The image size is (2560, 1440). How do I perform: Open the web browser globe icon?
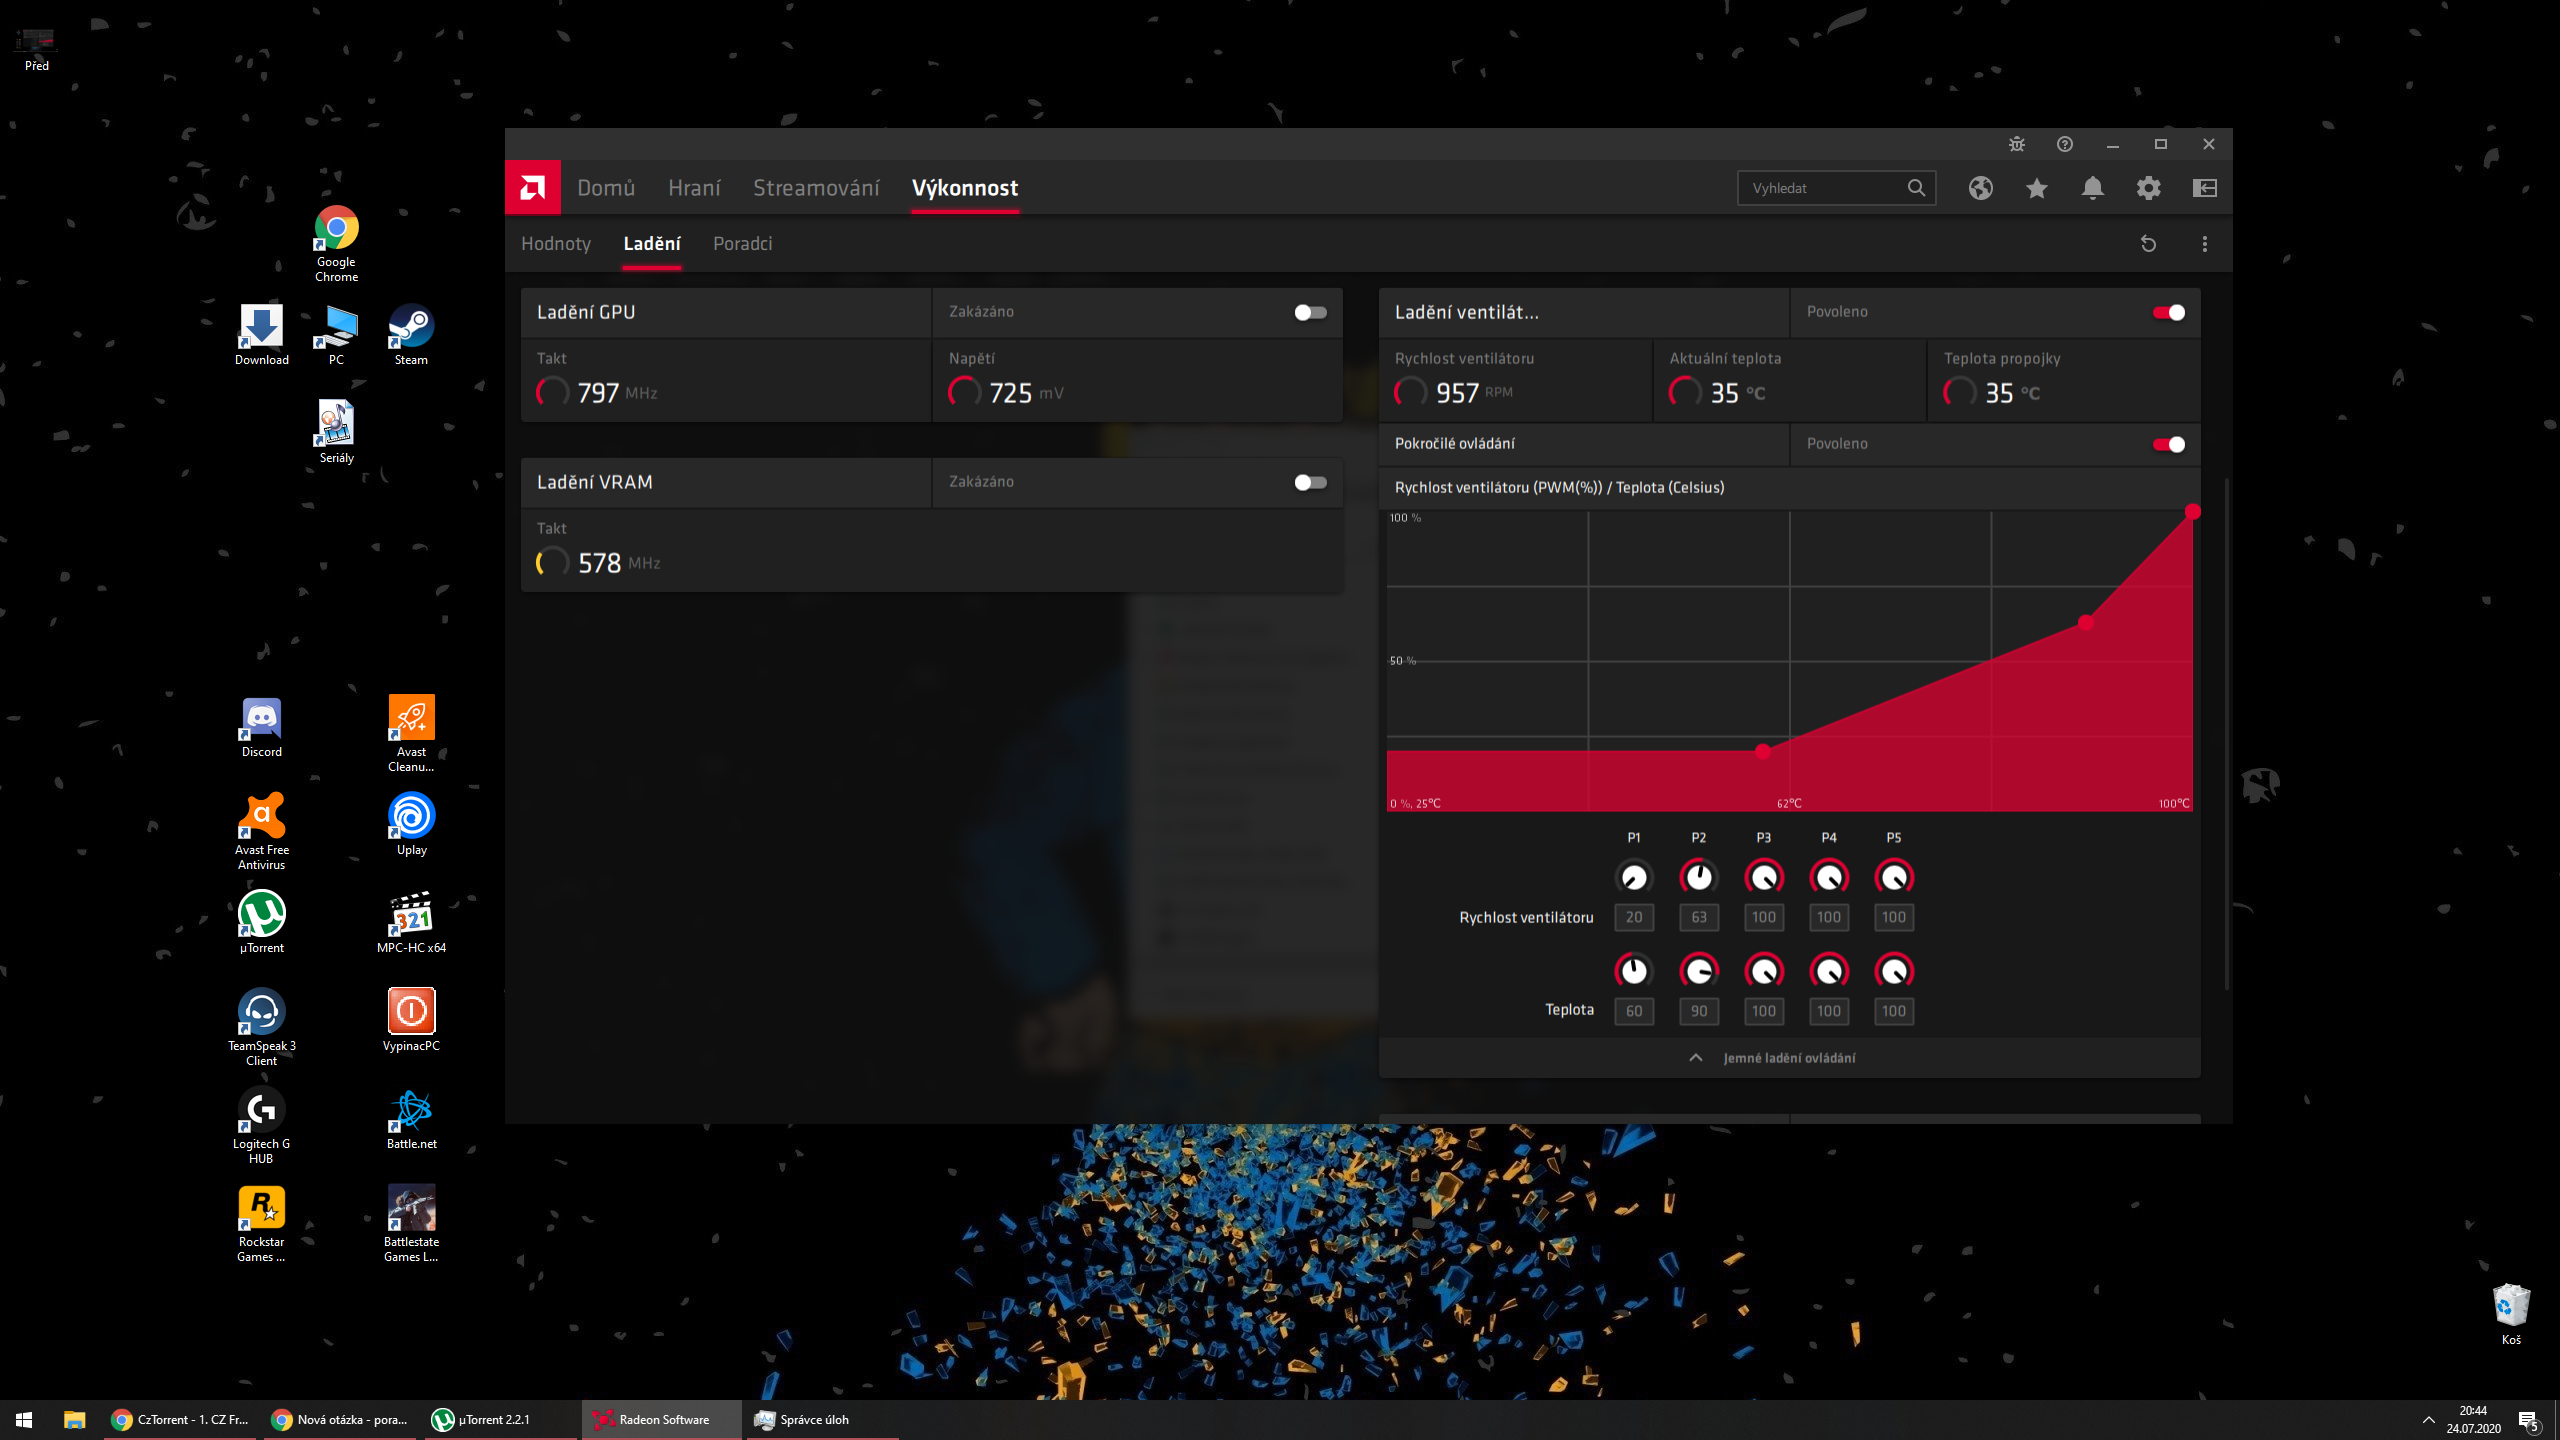[1980, 188]
